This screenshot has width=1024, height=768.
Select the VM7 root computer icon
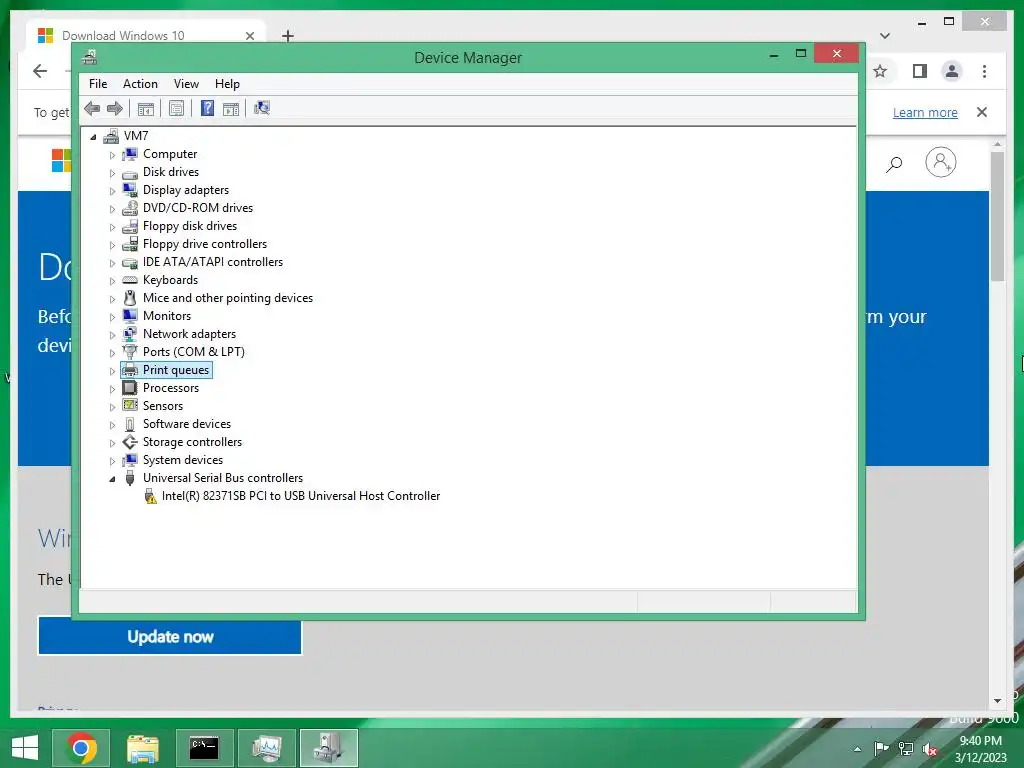(x=111, y=136)
